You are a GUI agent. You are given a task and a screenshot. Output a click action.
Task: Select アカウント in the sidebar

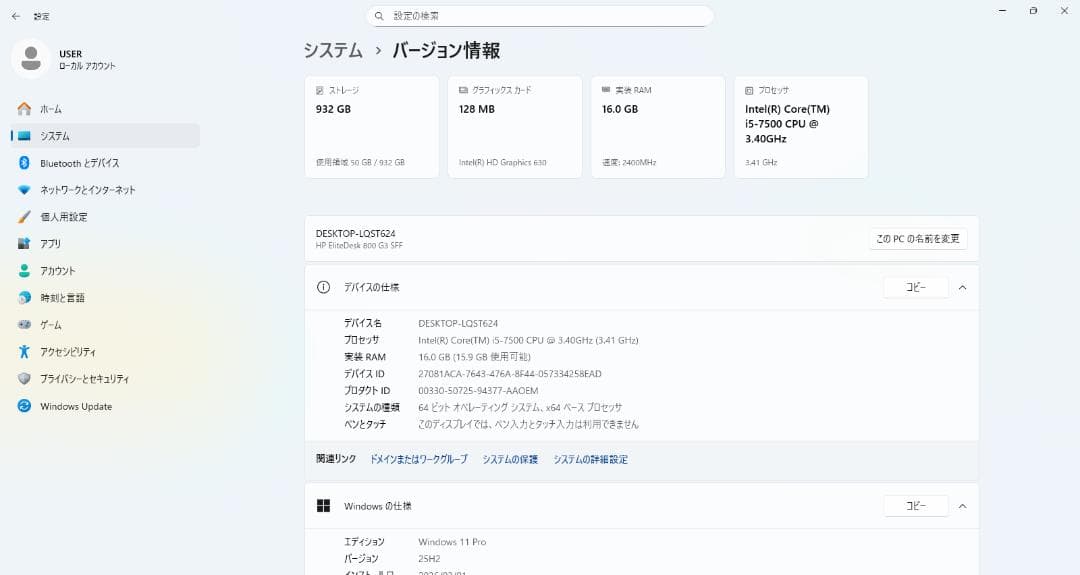[x=105, y=271]
